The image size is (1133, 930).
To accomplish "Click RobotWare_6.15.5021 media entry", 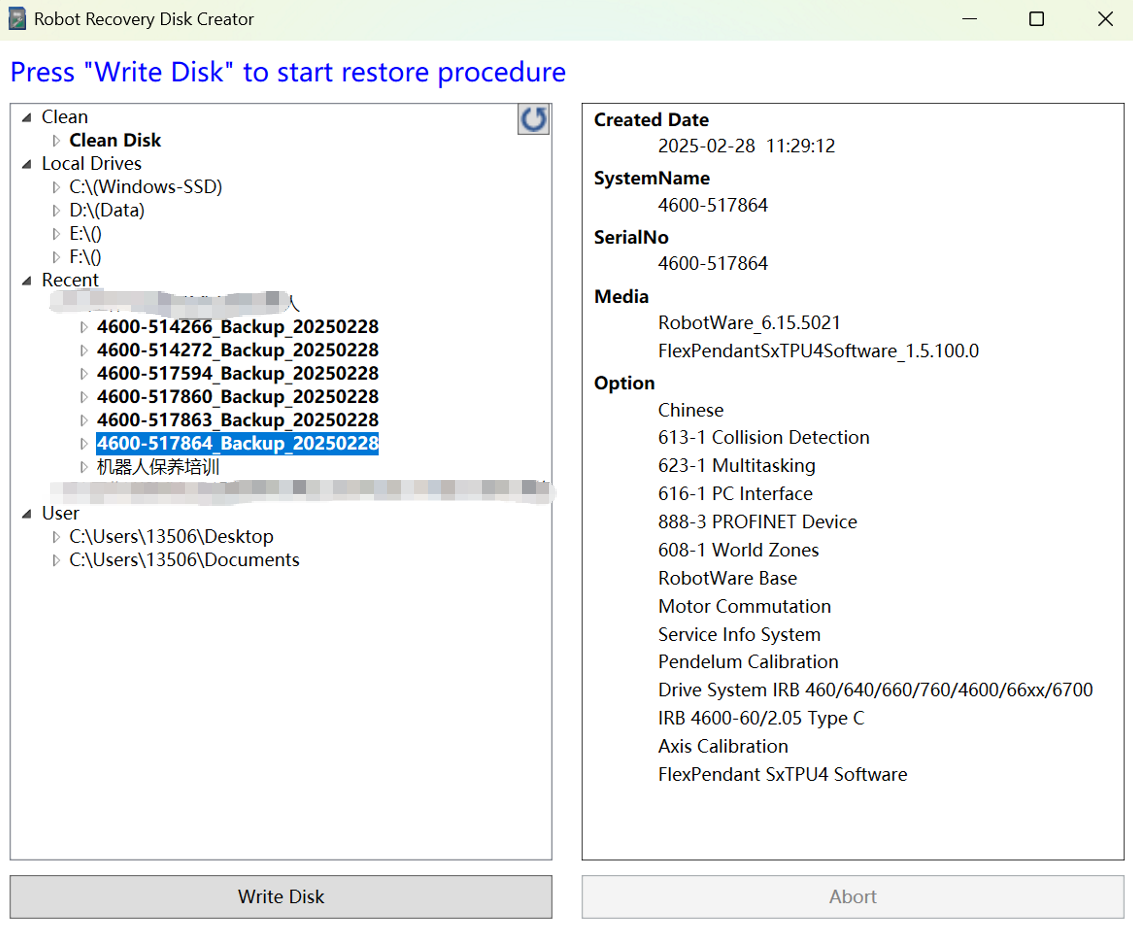I will pos(749,323).
